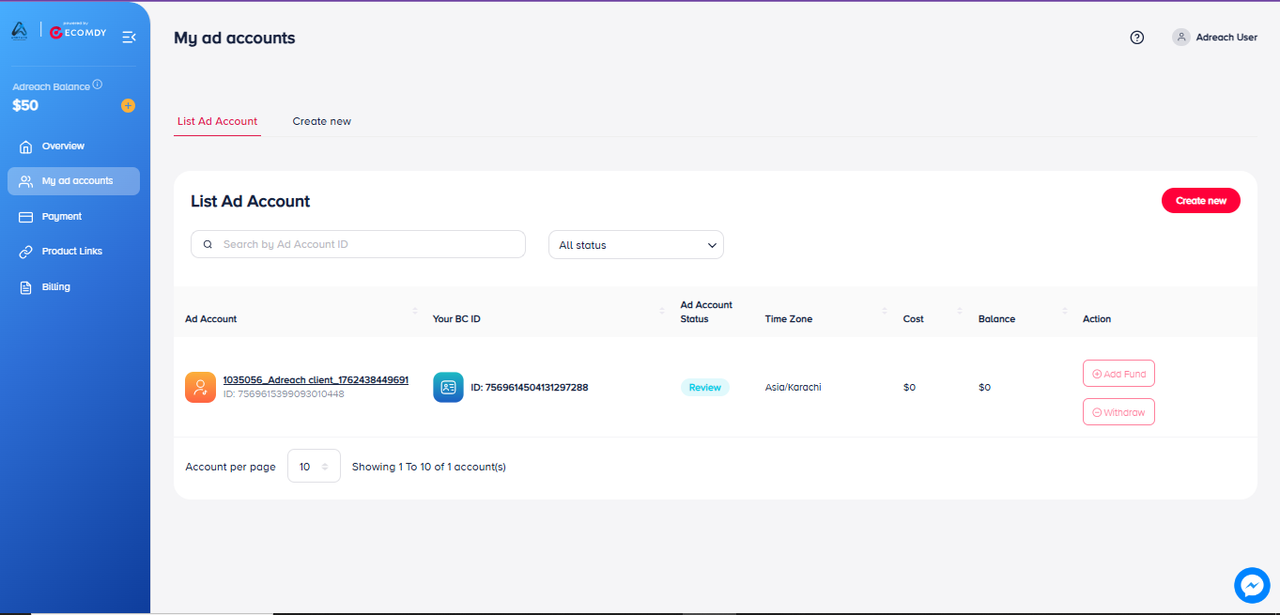The image size is (1280, 615).
Task: Switch to the Create new tab
Action: click(x=322, y=121)
